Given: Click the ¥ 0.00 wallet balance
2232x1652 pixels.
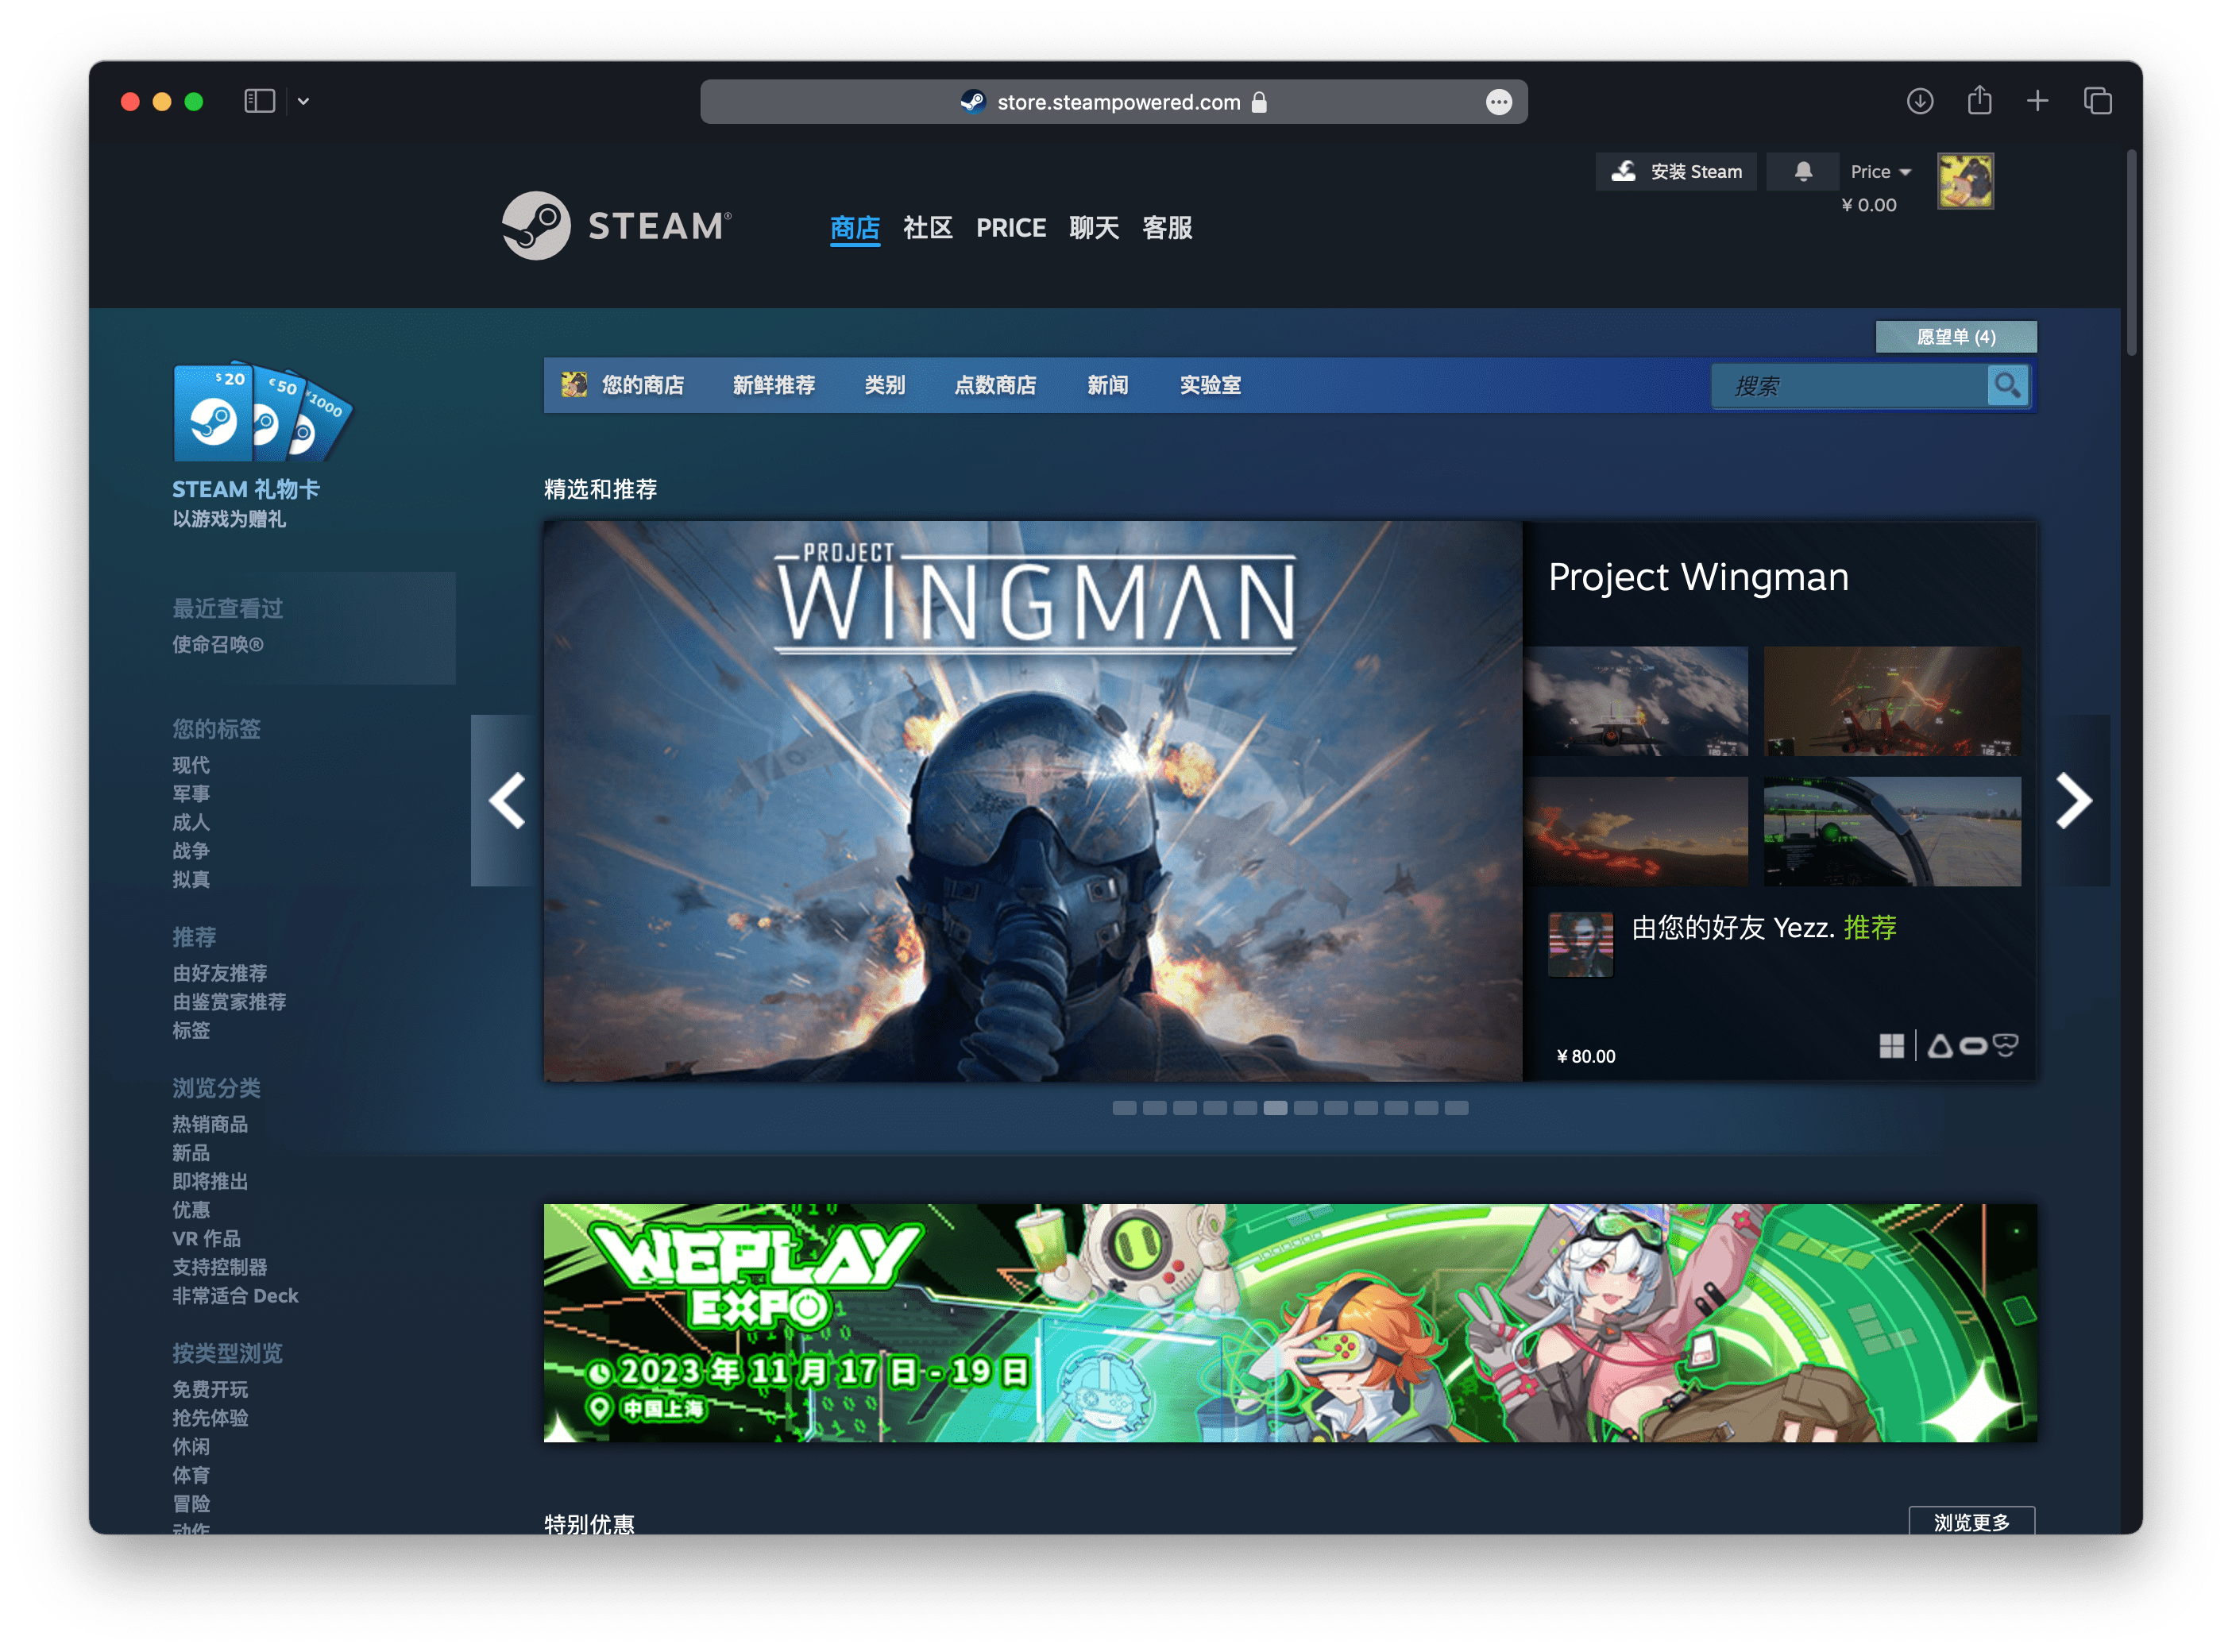Looking at the screenshot, I should coord(1868,205).
